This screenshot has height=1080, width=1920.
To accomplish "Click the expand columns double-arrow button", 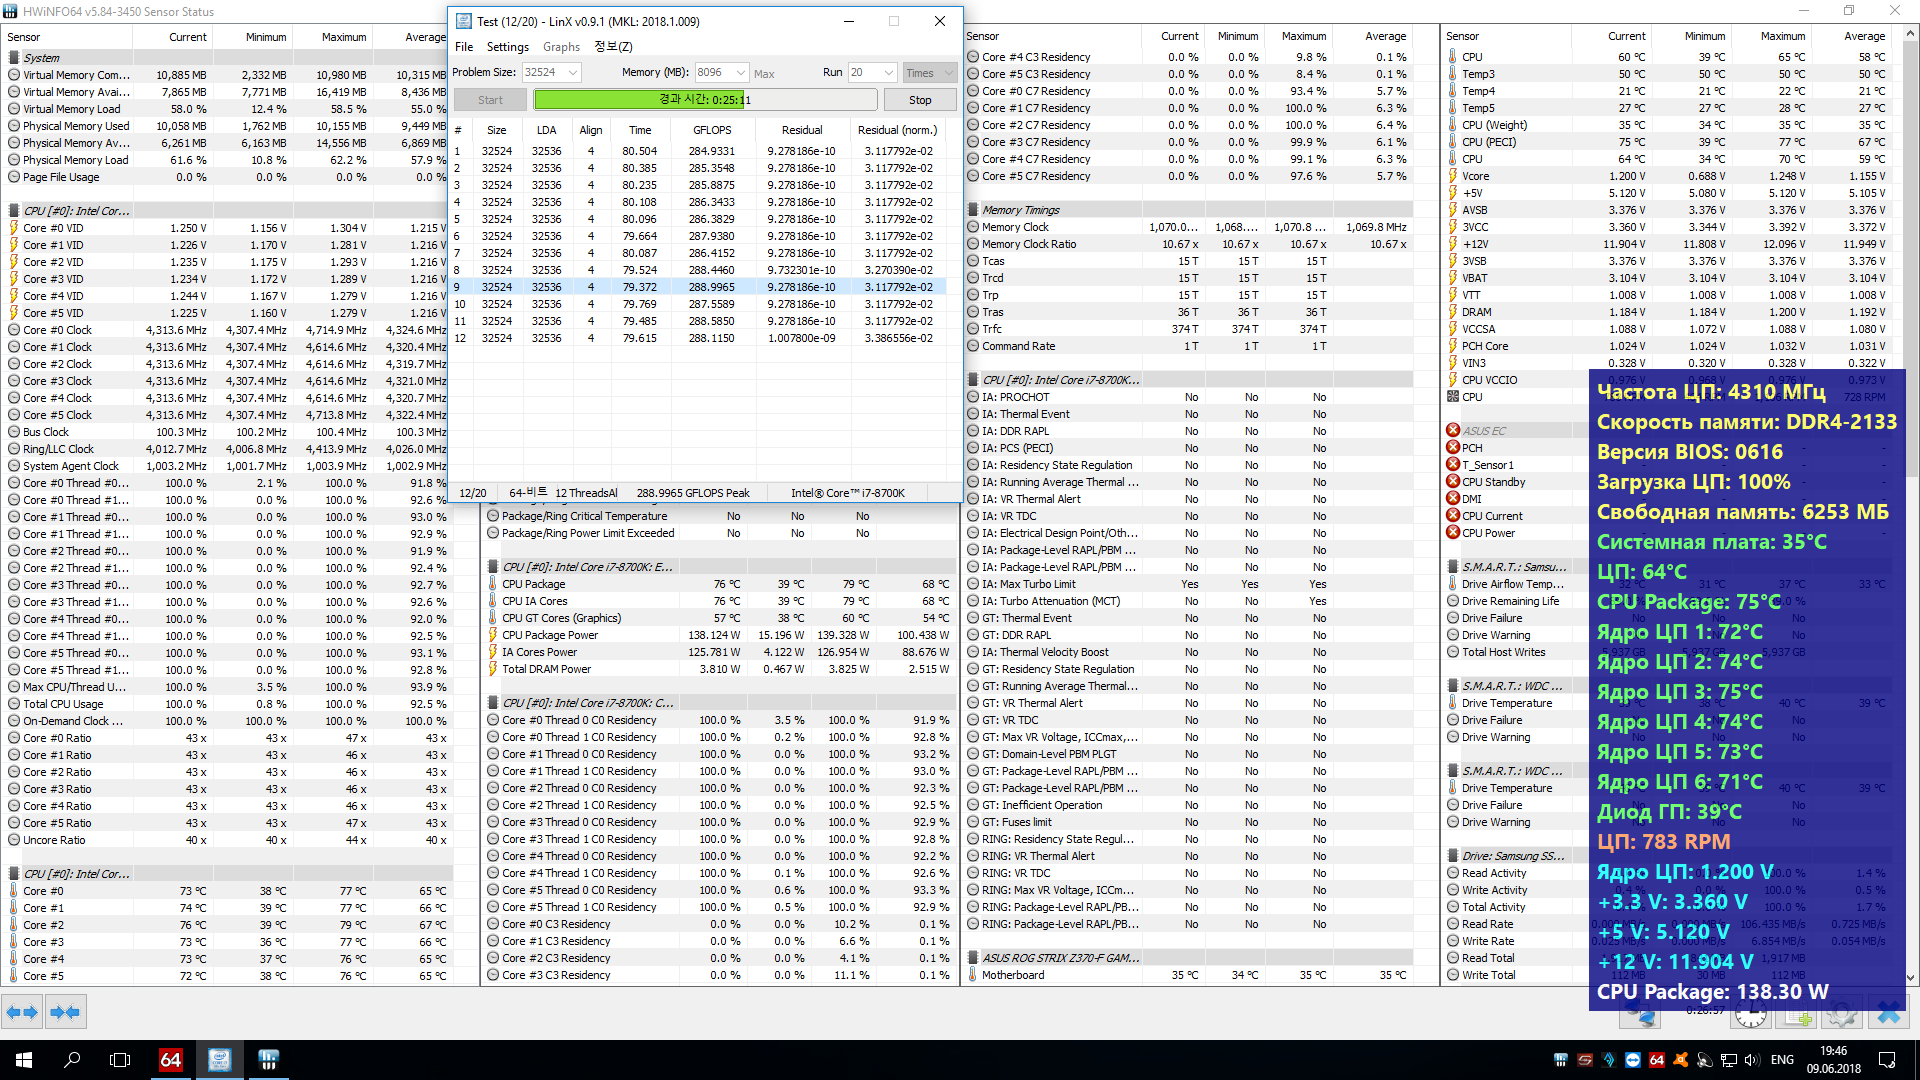I will (x=22, y=1013).
